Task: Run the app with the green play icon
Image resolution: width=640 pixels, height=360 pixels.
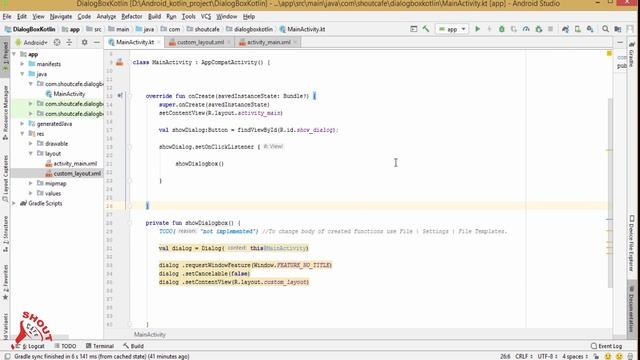Action: pos(478,29)
